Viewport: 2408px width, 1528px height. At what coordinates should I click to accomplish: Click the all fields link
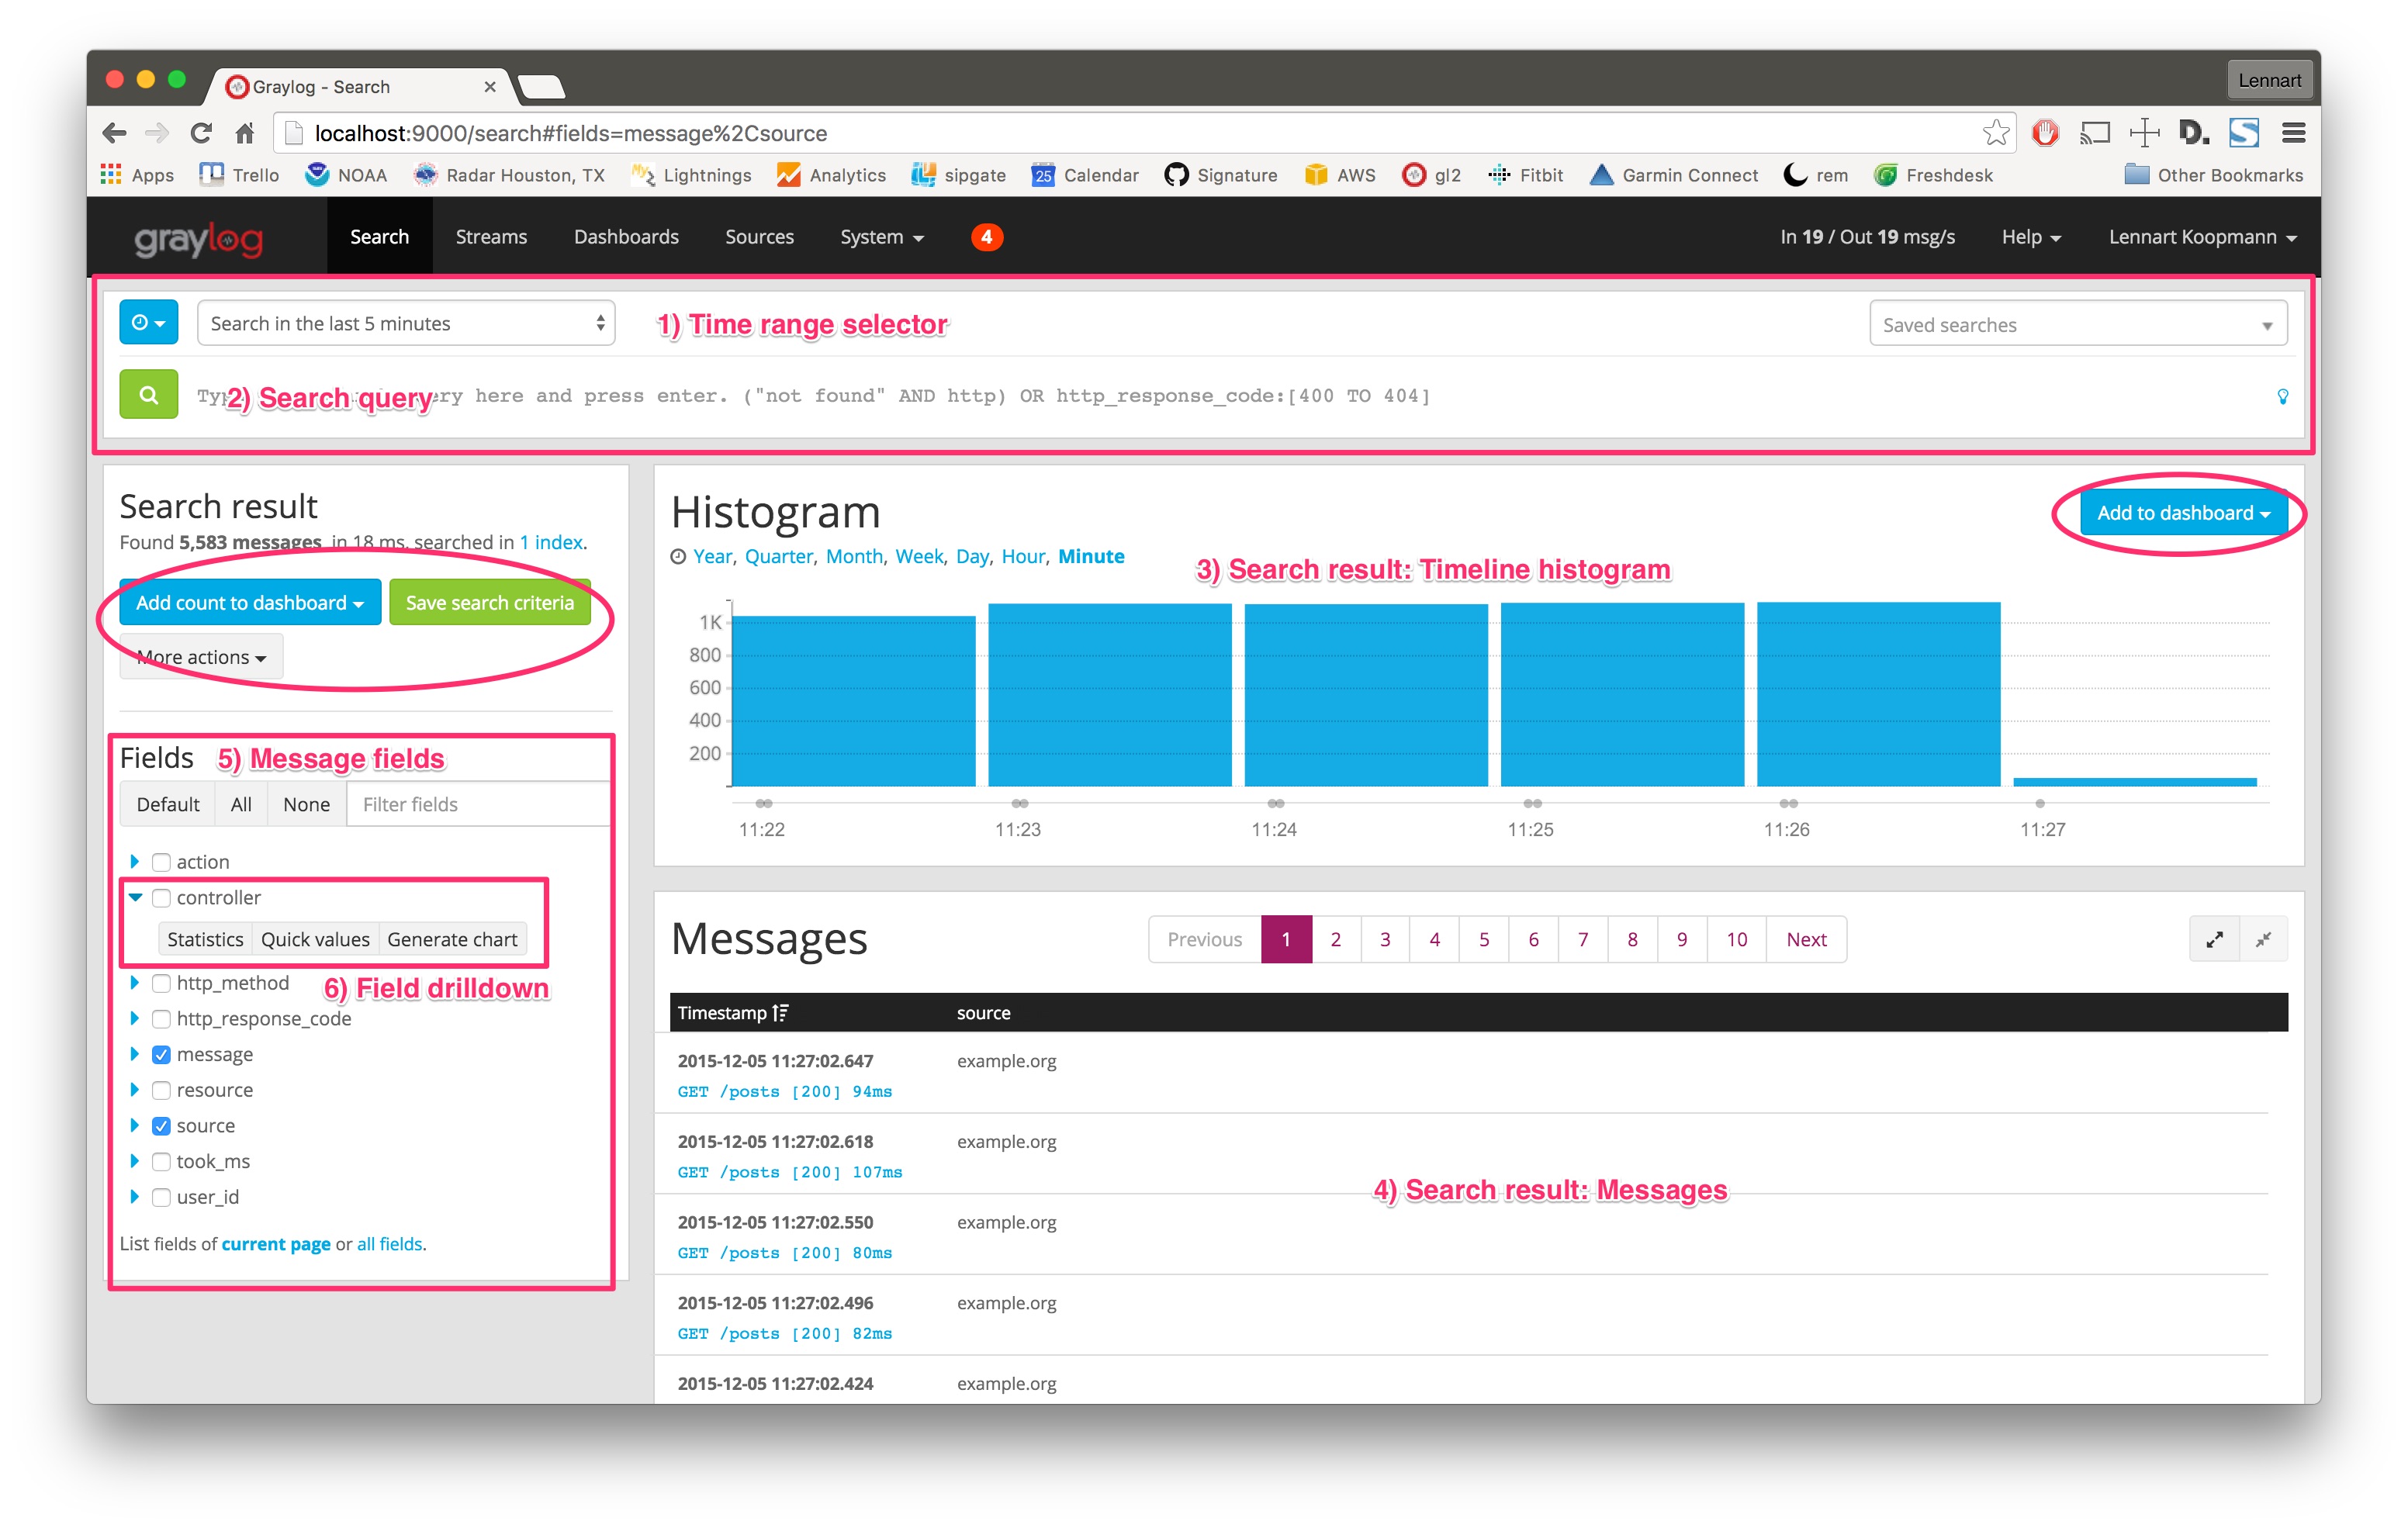[390, 1243]
